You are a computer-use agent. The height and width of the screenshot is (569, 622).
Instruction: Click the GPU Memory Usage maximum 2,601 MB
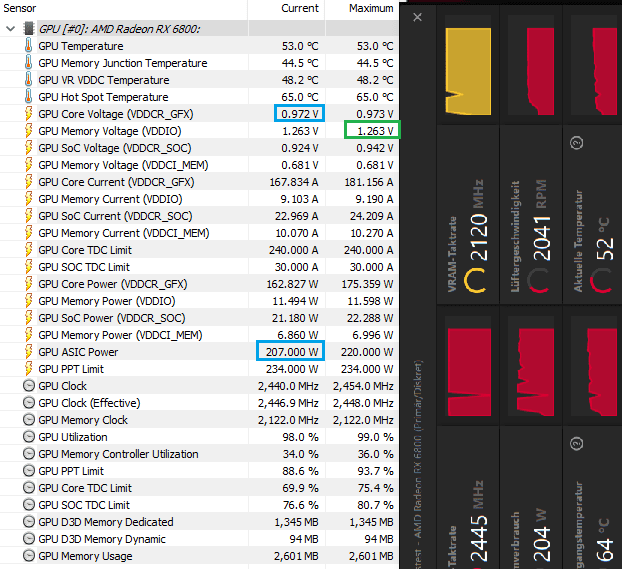coord(371,556)
